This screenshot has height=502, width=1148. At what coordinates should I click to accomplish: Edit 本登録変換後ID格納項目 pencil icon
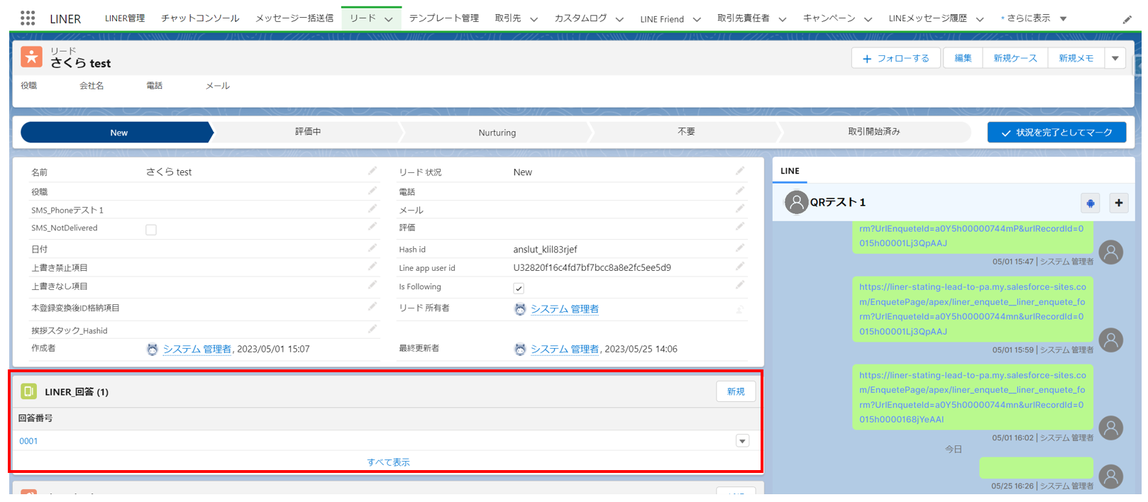point(373,307)
